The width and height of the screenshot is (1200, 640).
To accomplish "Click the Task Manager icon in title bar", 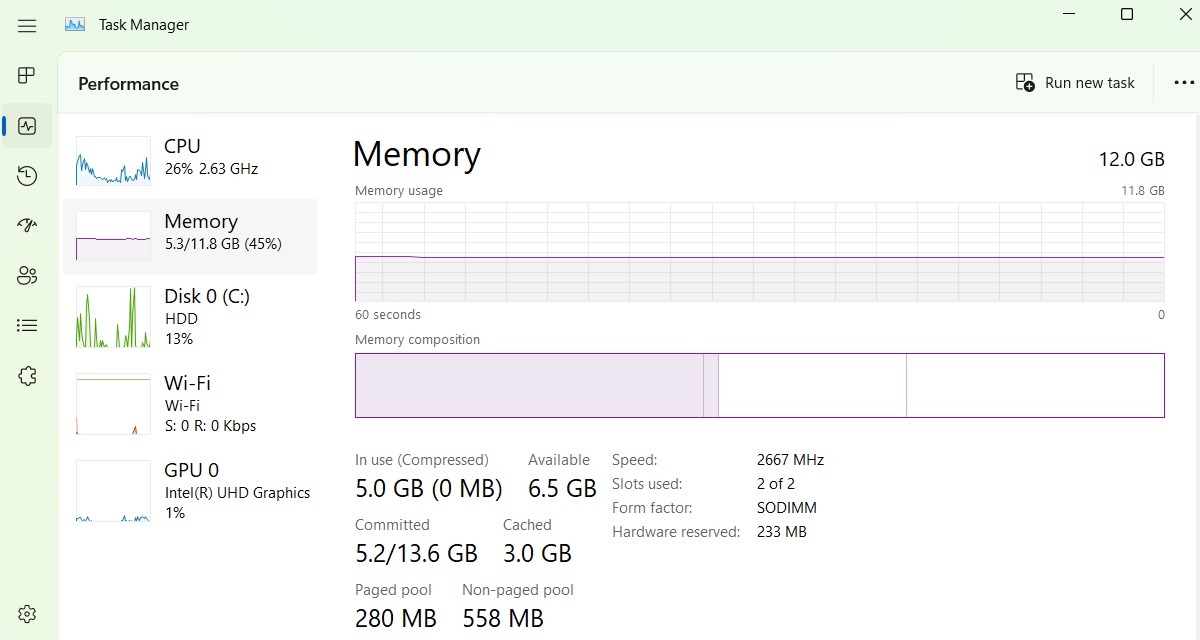I will click(73, 24).
